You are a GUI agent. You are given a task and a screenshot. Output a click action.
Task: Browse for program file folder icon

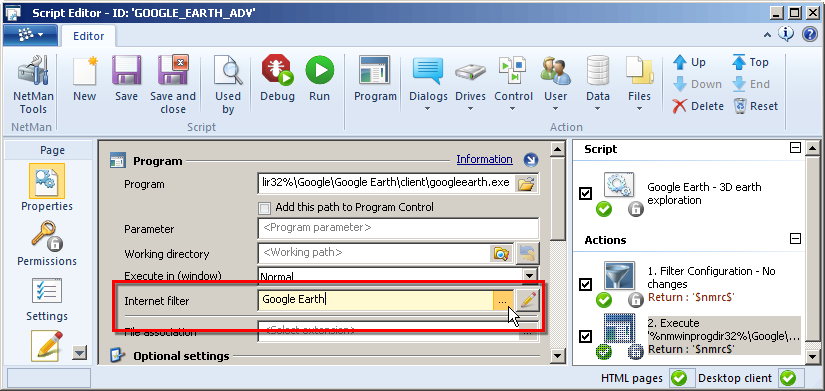click(526, 184)
